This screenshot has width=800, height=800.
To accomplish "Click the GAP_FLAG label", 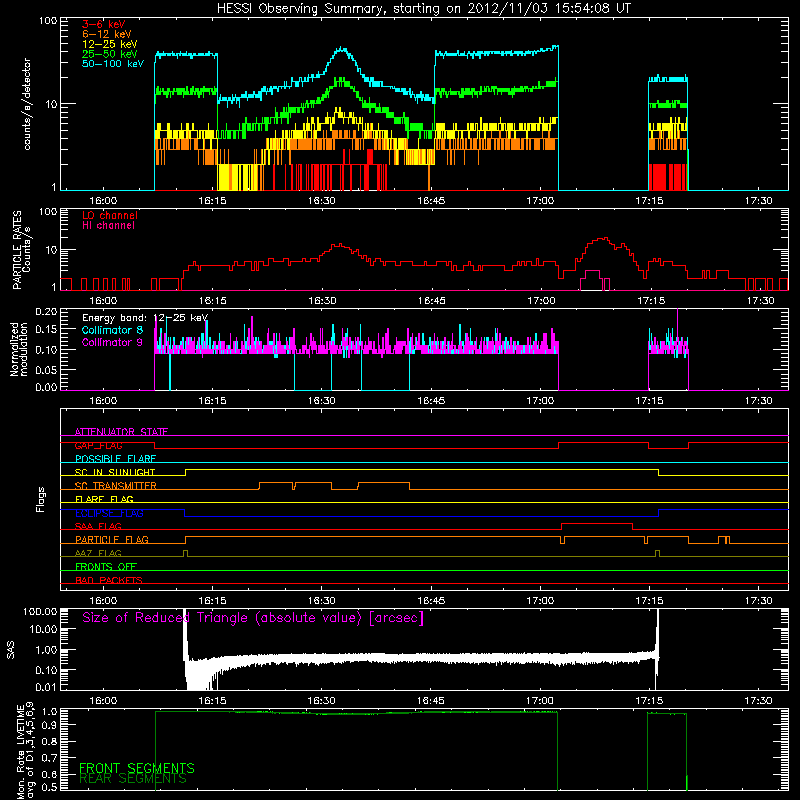I will [98, 445].
